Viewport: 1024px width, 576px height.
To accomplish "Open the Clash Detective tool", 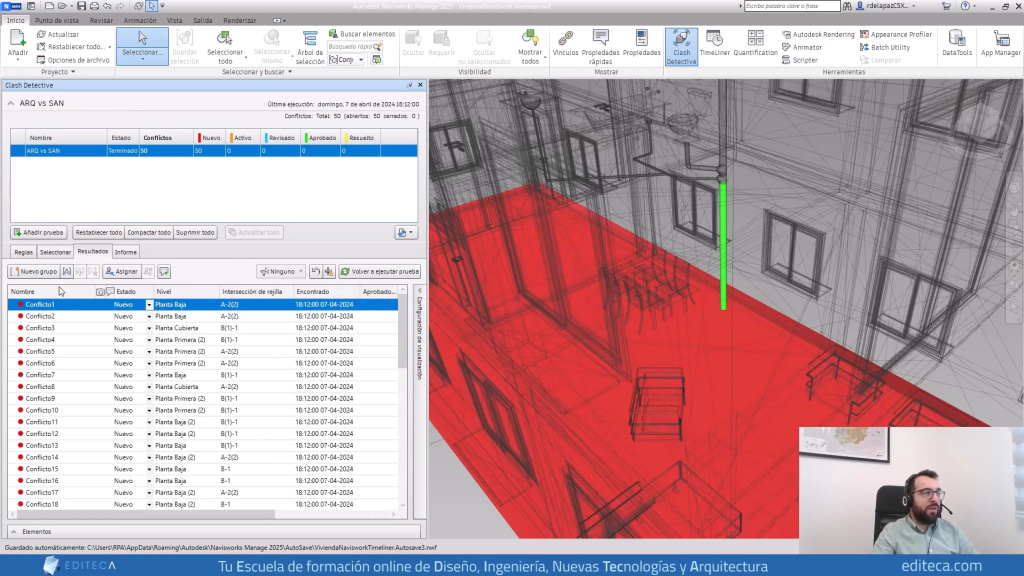I will (681, 46).
